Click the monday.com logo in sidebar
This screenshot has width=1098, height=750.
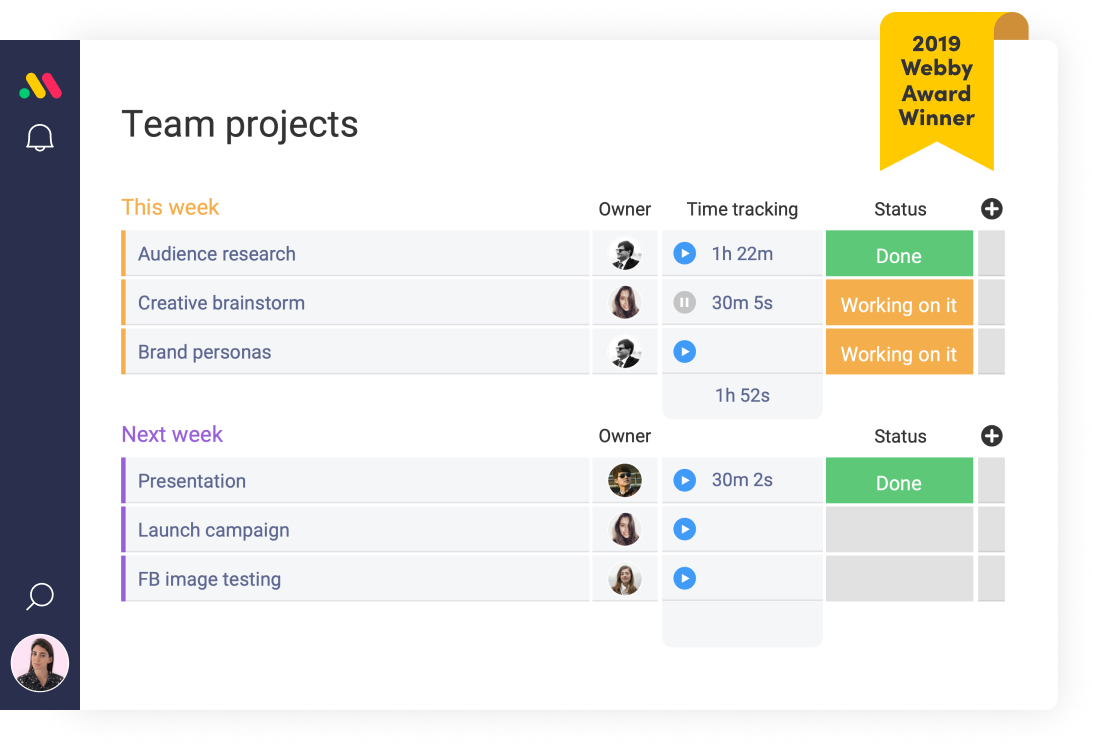pos(40,87)
